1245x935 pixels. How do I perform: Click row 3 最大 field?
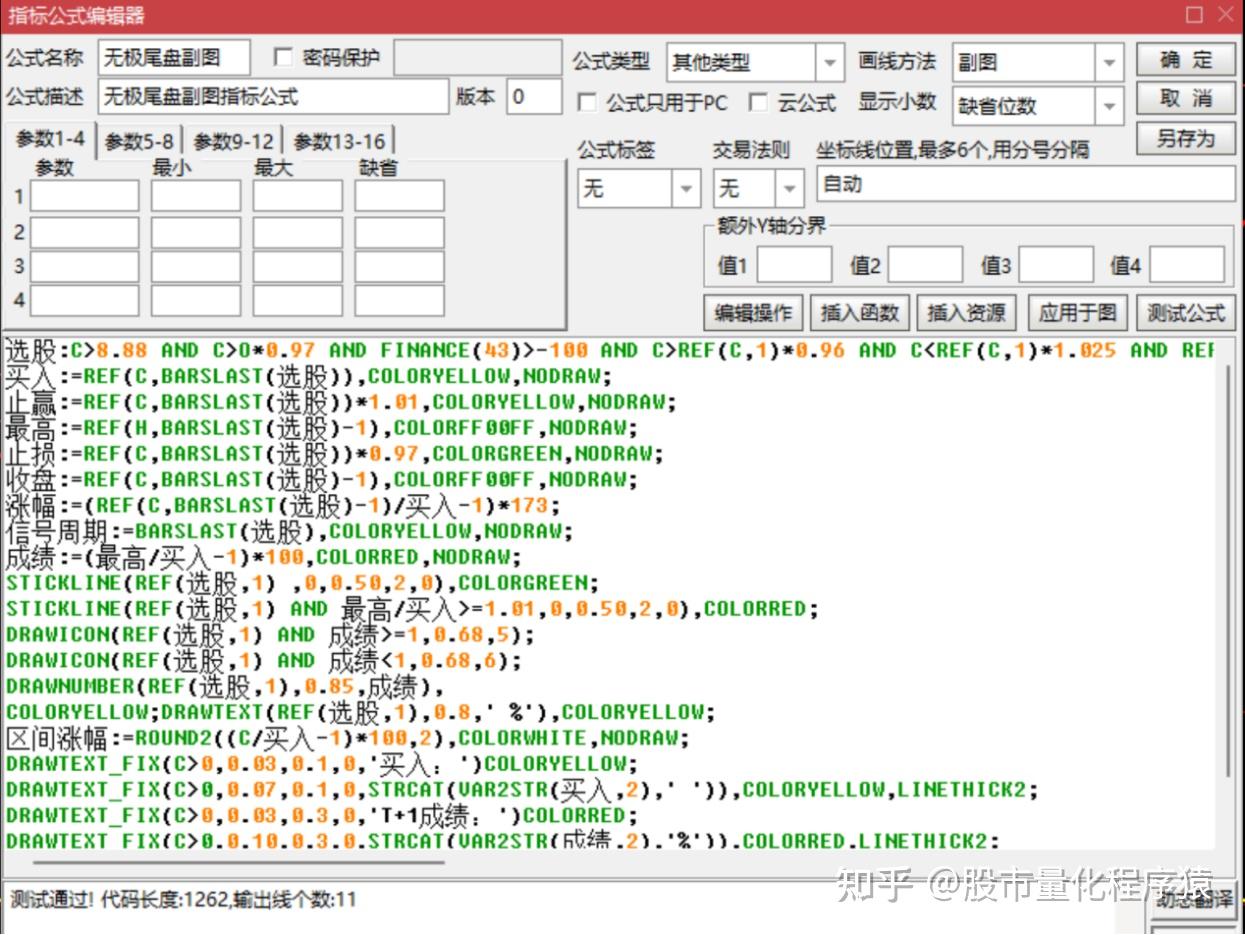pos(297,267)
